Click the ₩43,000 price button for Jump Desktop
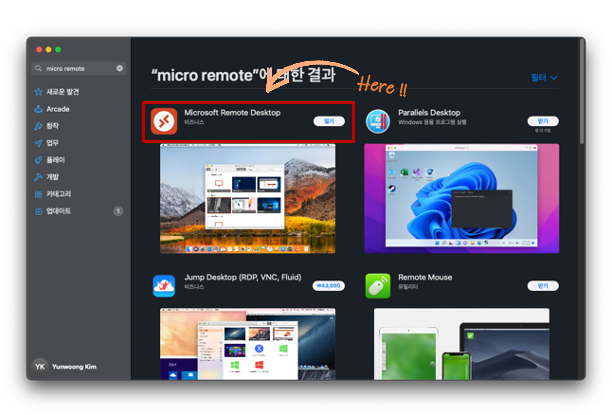This screenshot has width=612, height=415. [x=329, y=286]
